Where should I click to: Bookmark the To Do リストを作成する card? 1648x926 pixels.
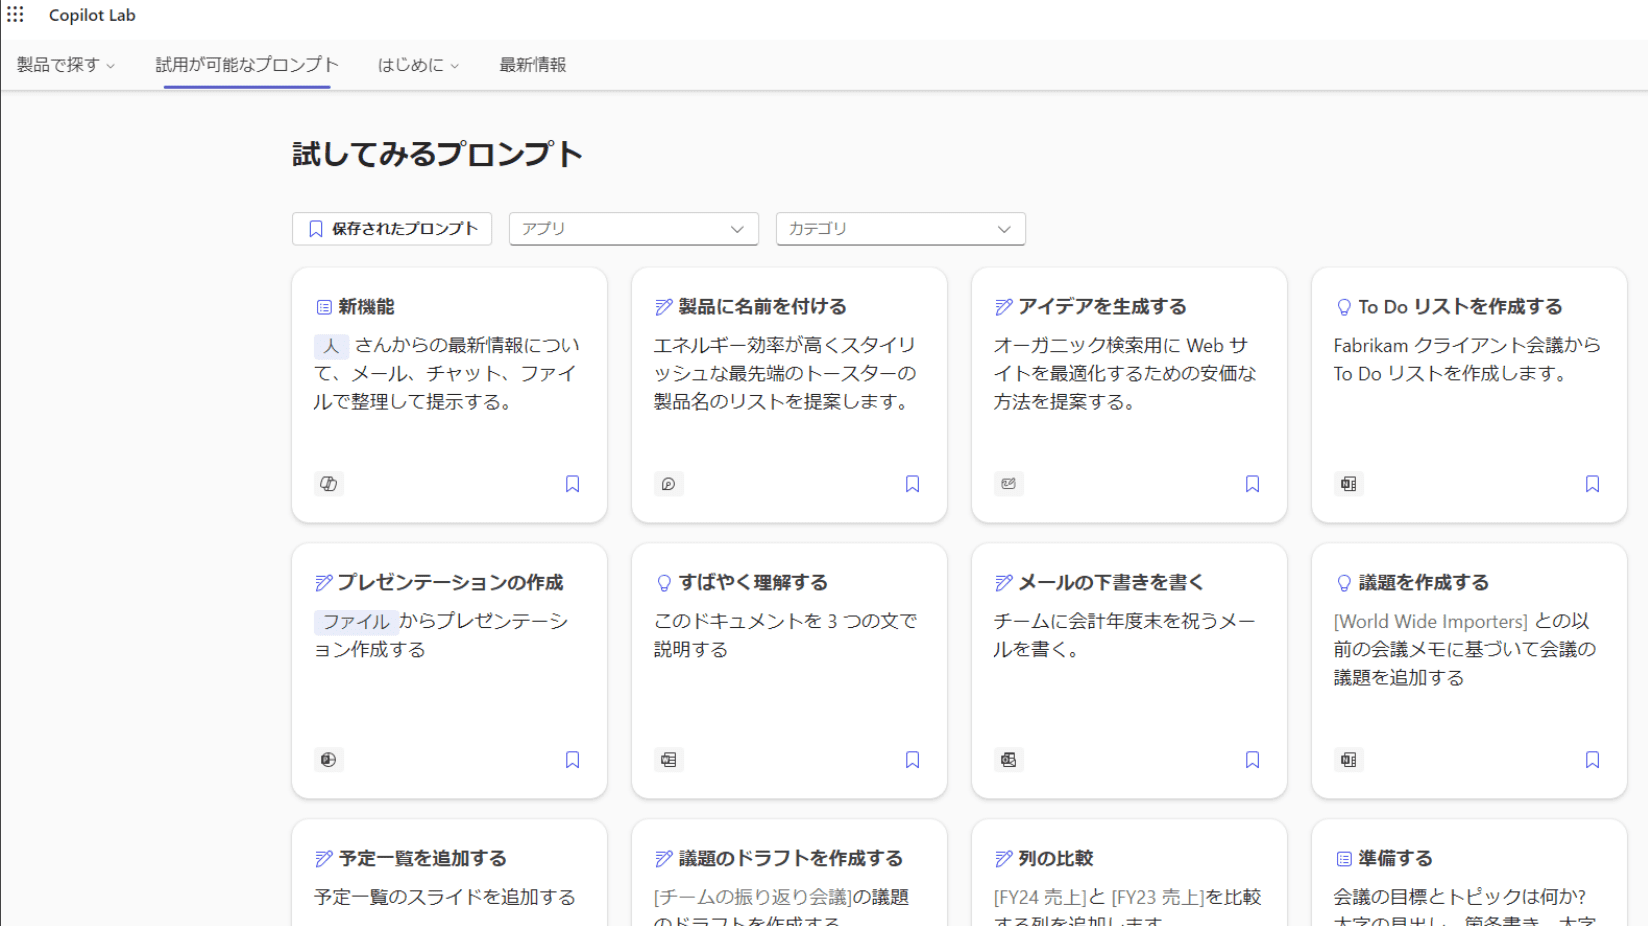click(x=1592, y=484)
